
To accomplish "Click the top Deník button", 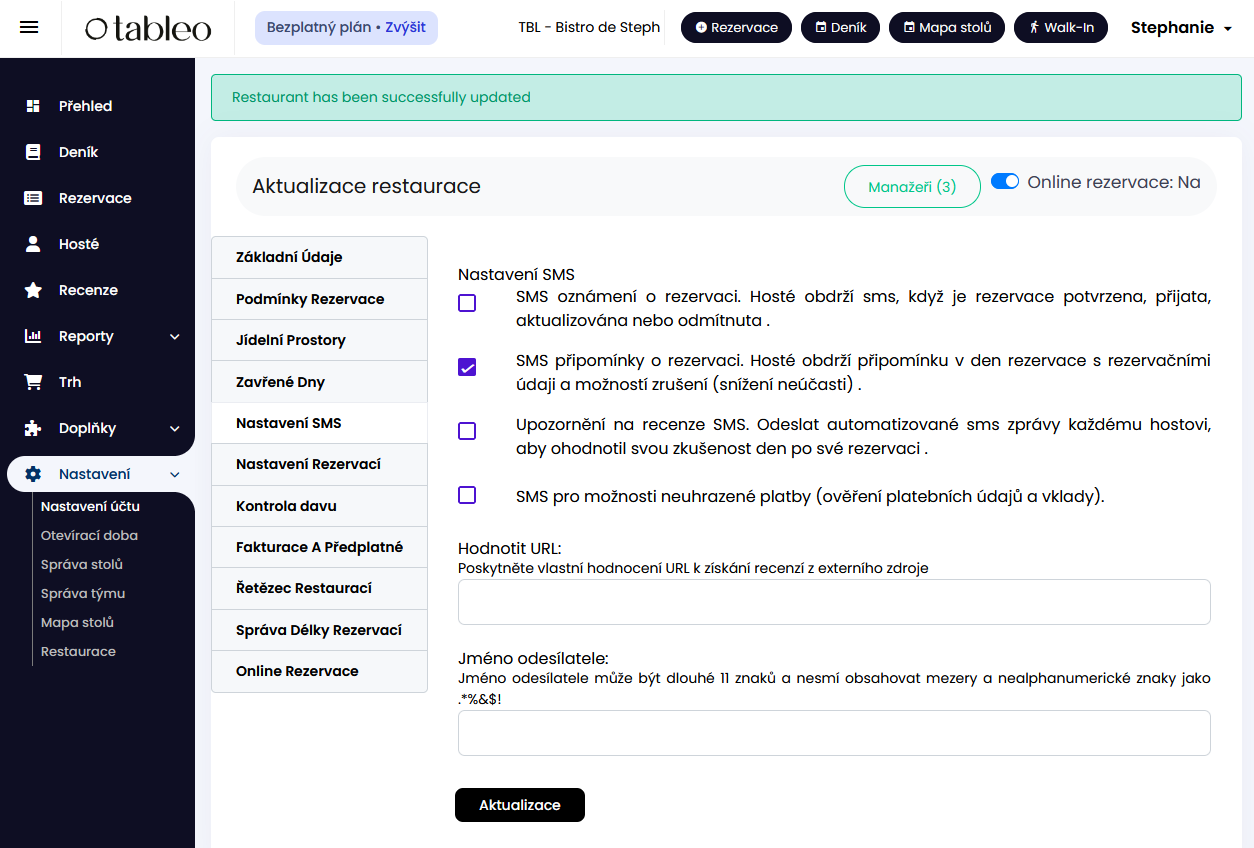I will click(840, 27).
